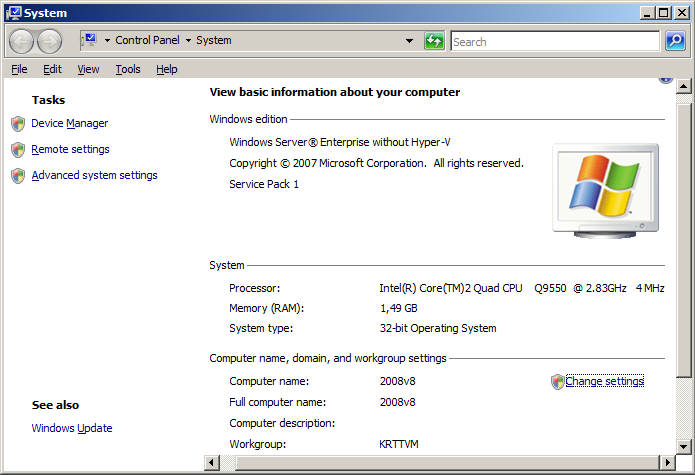Click the System breadcrumb in address bar
The width and height of the screenshot is (695, 475).
coord(214,40)
